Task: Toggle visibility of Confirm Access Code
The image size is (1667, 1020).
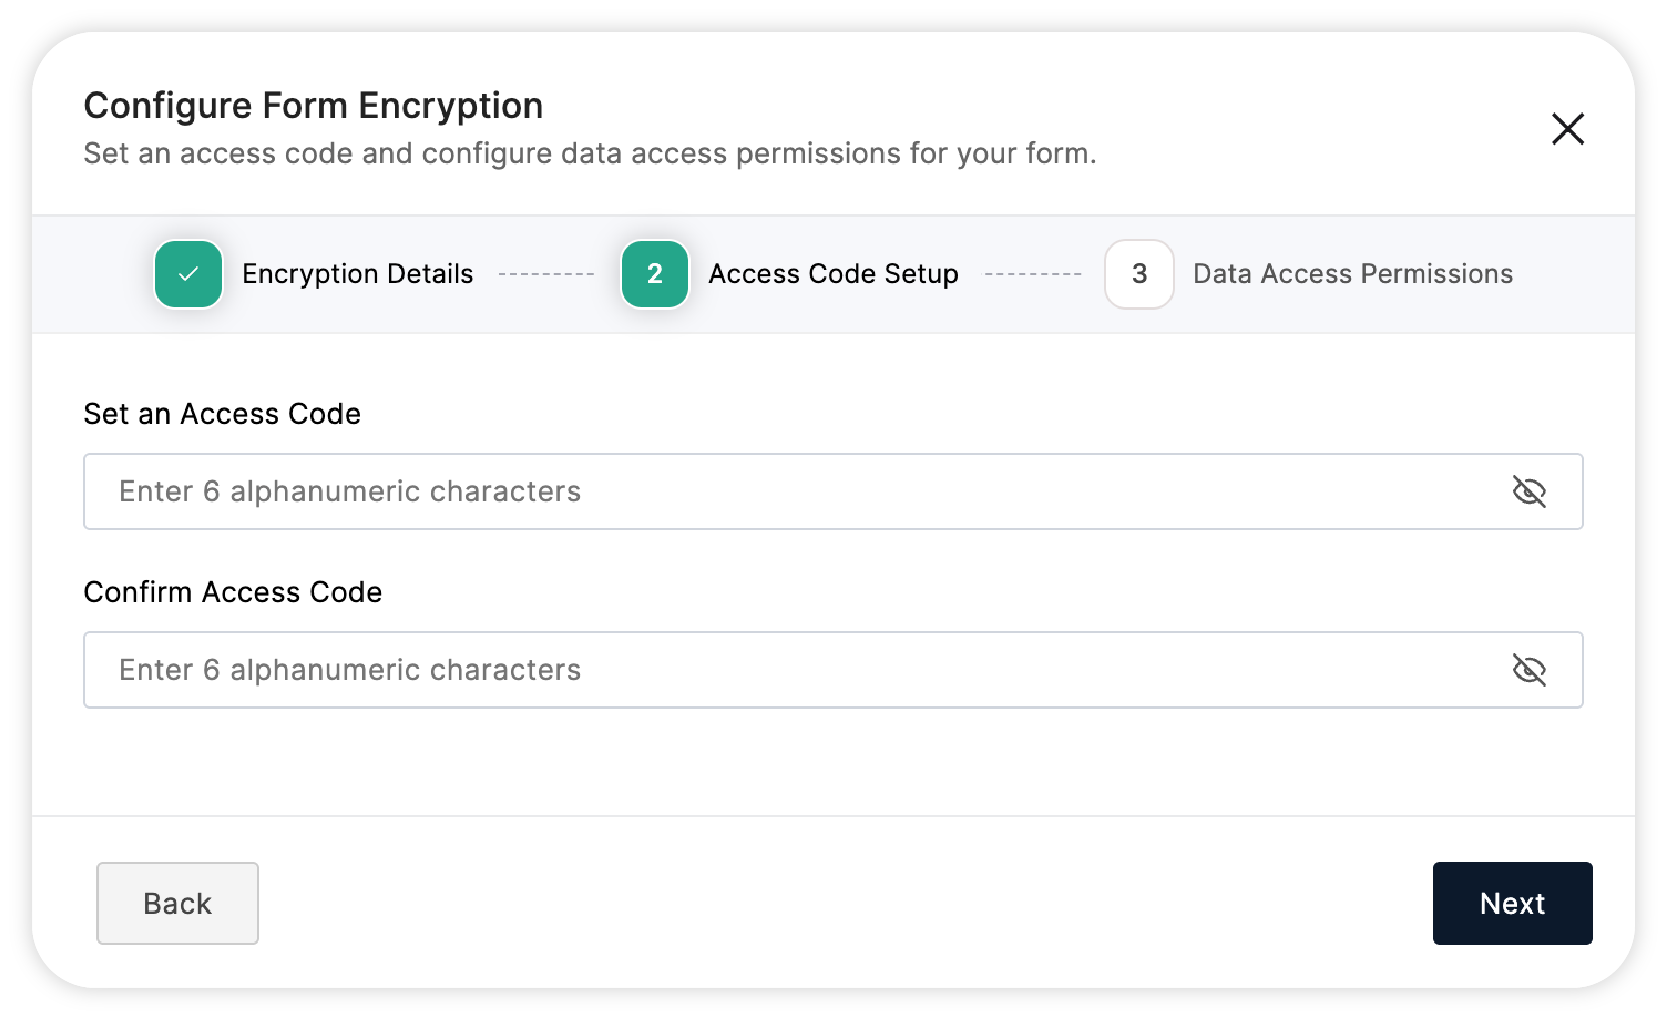Action: point(1529,670)
